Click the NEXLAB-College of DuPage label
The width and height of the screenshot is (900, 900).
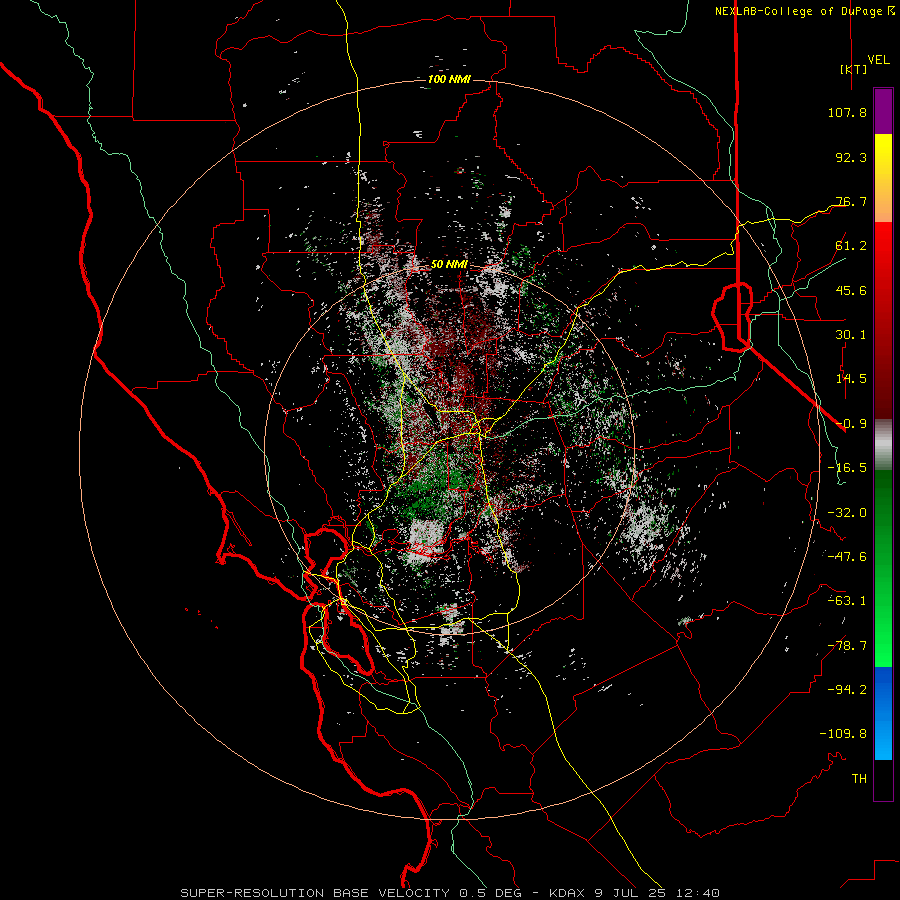point(805,11)
